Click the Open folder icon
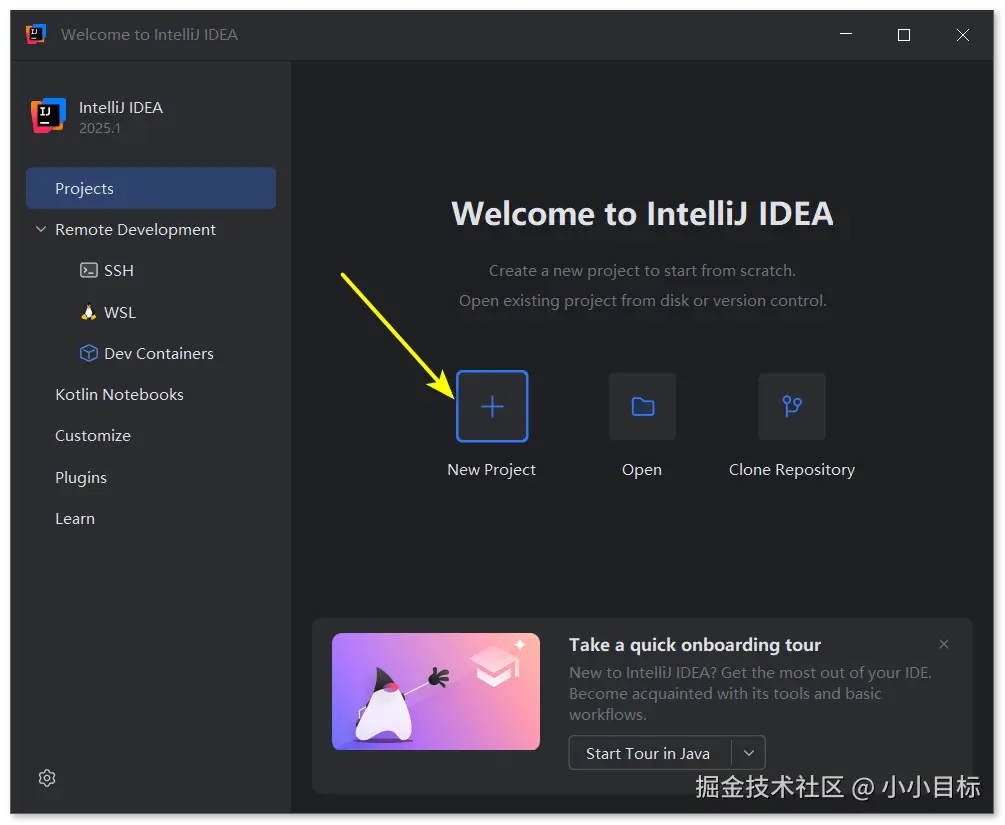The image size is (1005, 825). click(x=642, y=406)
